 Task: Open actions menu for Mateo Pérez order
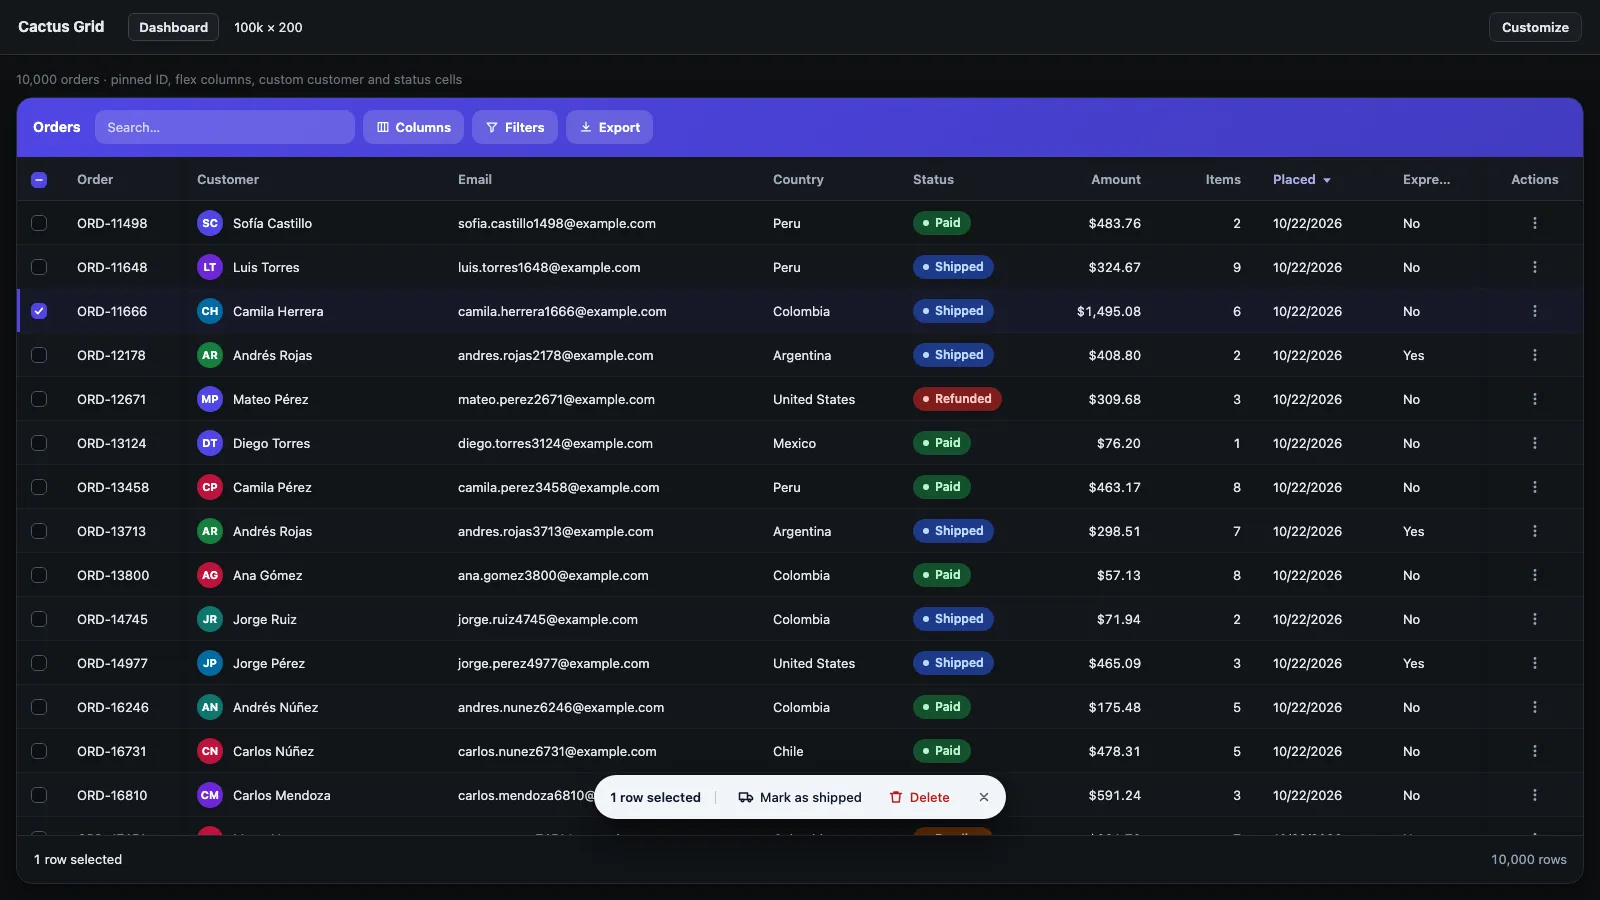[x=1535, y=399]
